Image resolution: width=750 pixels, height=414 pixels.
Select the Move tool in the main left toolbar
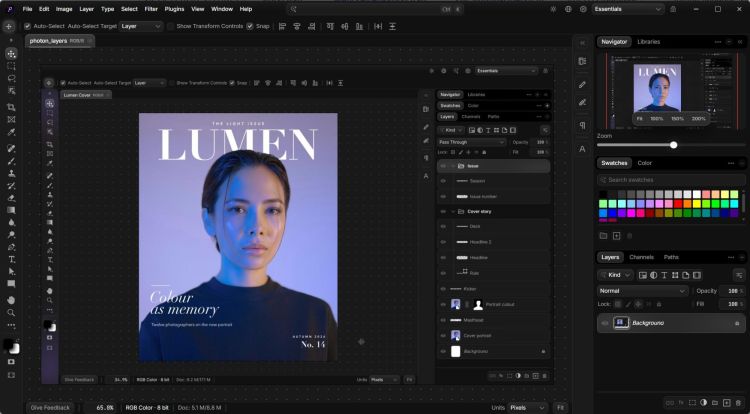[11, 54]
